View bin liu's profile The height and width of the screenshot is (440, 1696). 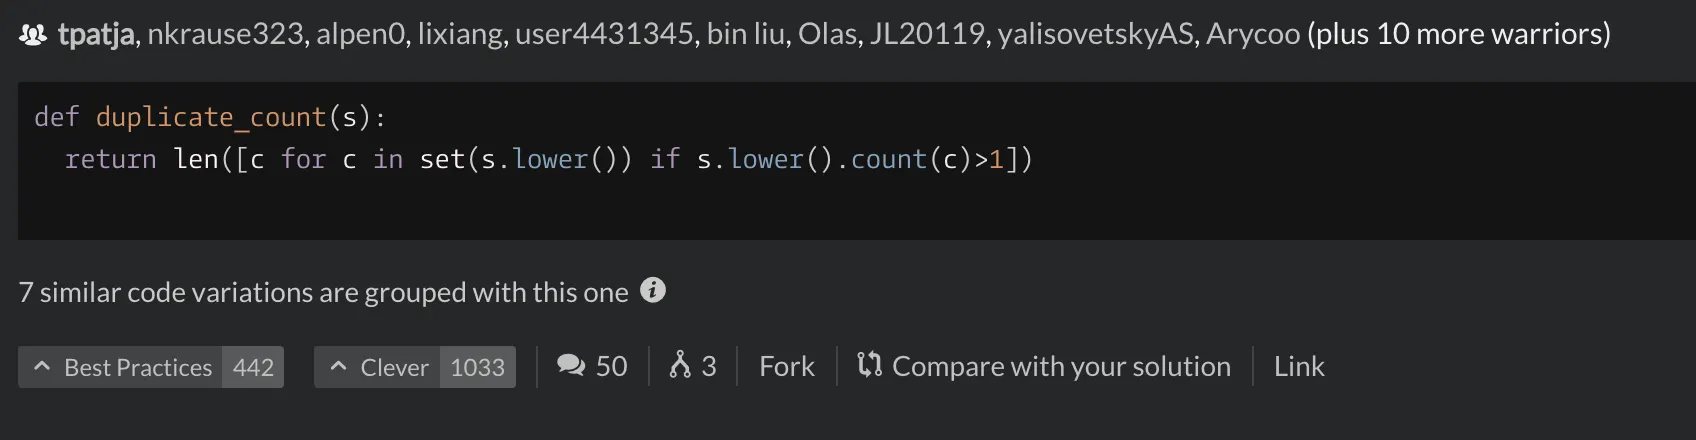point(746,34)
